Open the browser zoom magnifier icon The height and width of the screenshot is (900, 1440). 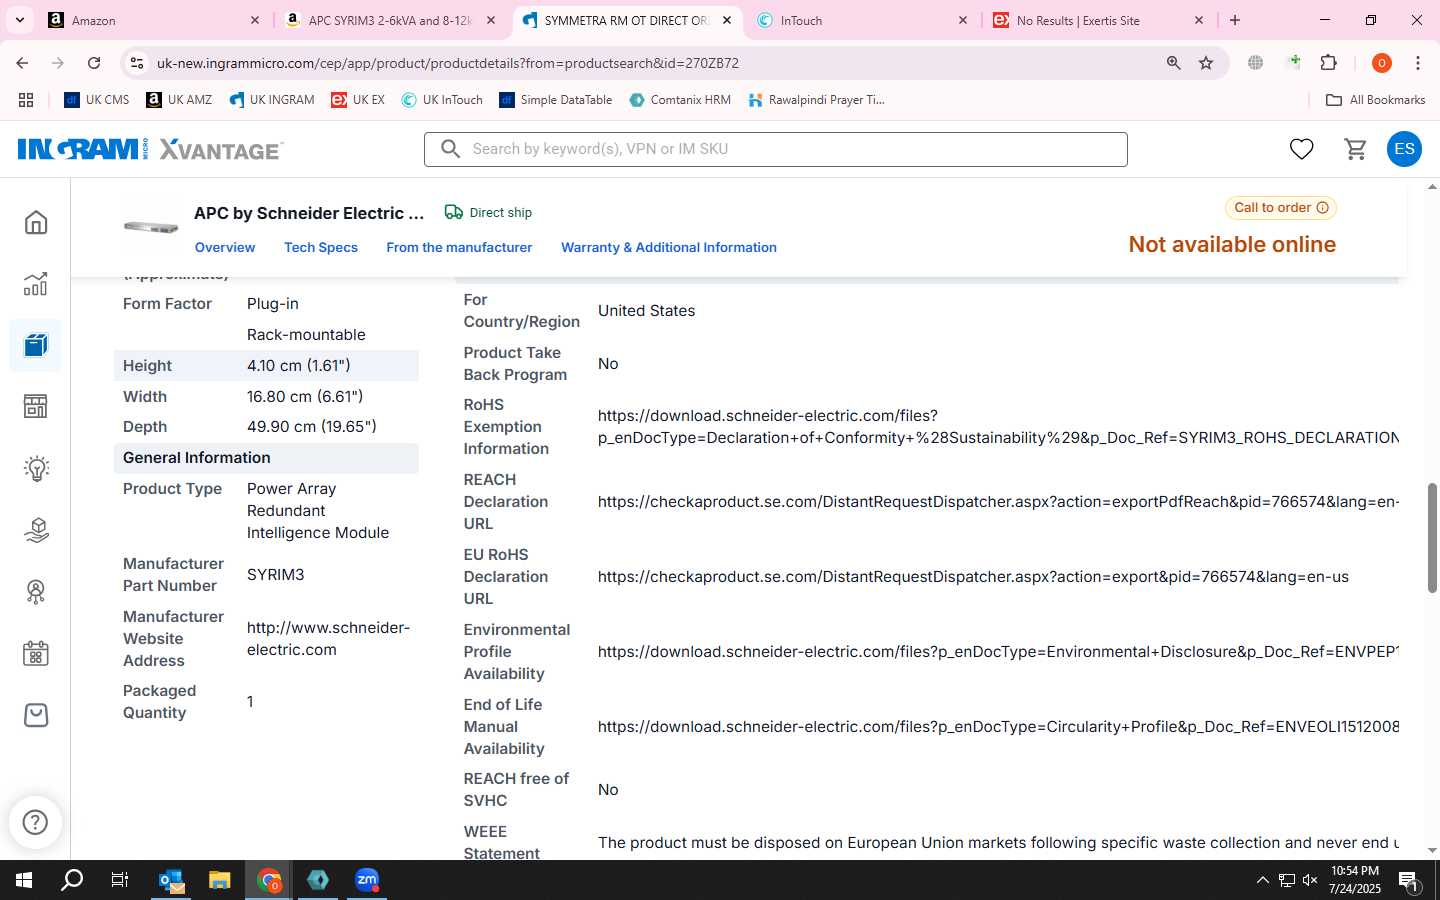(1174, 63)
